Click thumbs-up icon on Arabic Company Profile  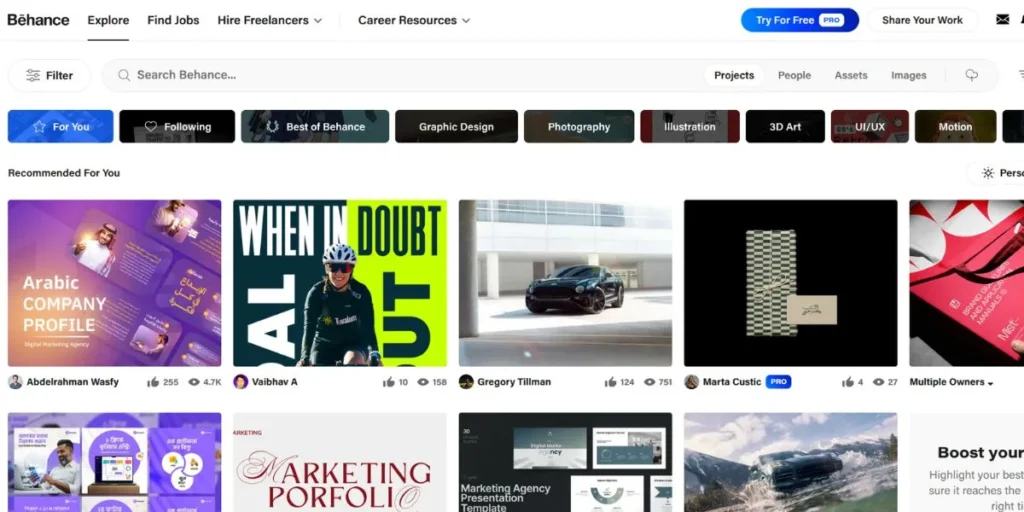pyautogui.click(x=153, y=382)
